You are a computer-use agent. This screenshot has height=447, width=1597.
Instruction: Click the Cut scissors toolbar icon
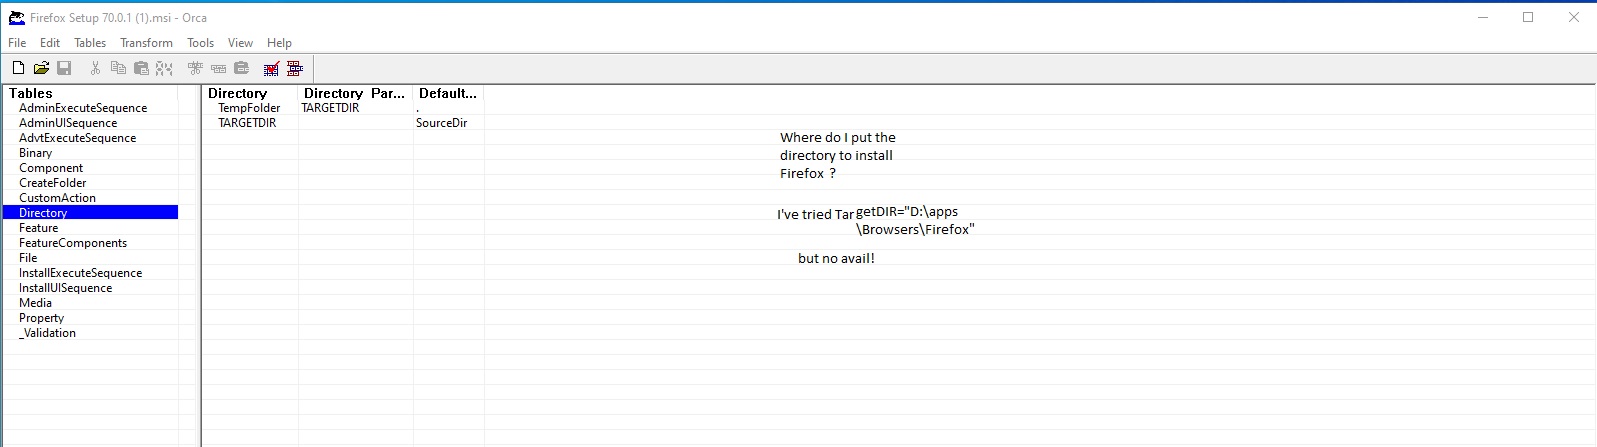[x=95, y=68]
